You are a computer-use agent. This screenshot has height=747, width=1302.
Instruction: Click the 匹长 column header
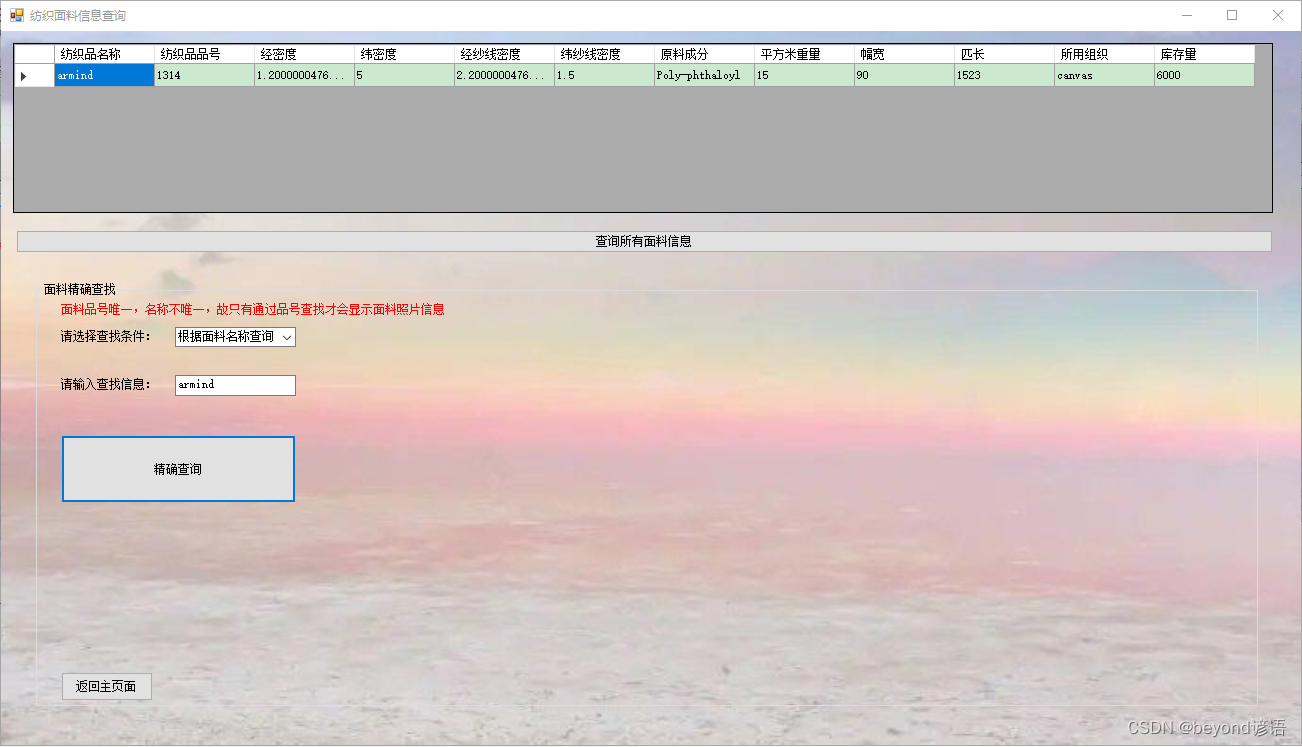(1005, 55)
